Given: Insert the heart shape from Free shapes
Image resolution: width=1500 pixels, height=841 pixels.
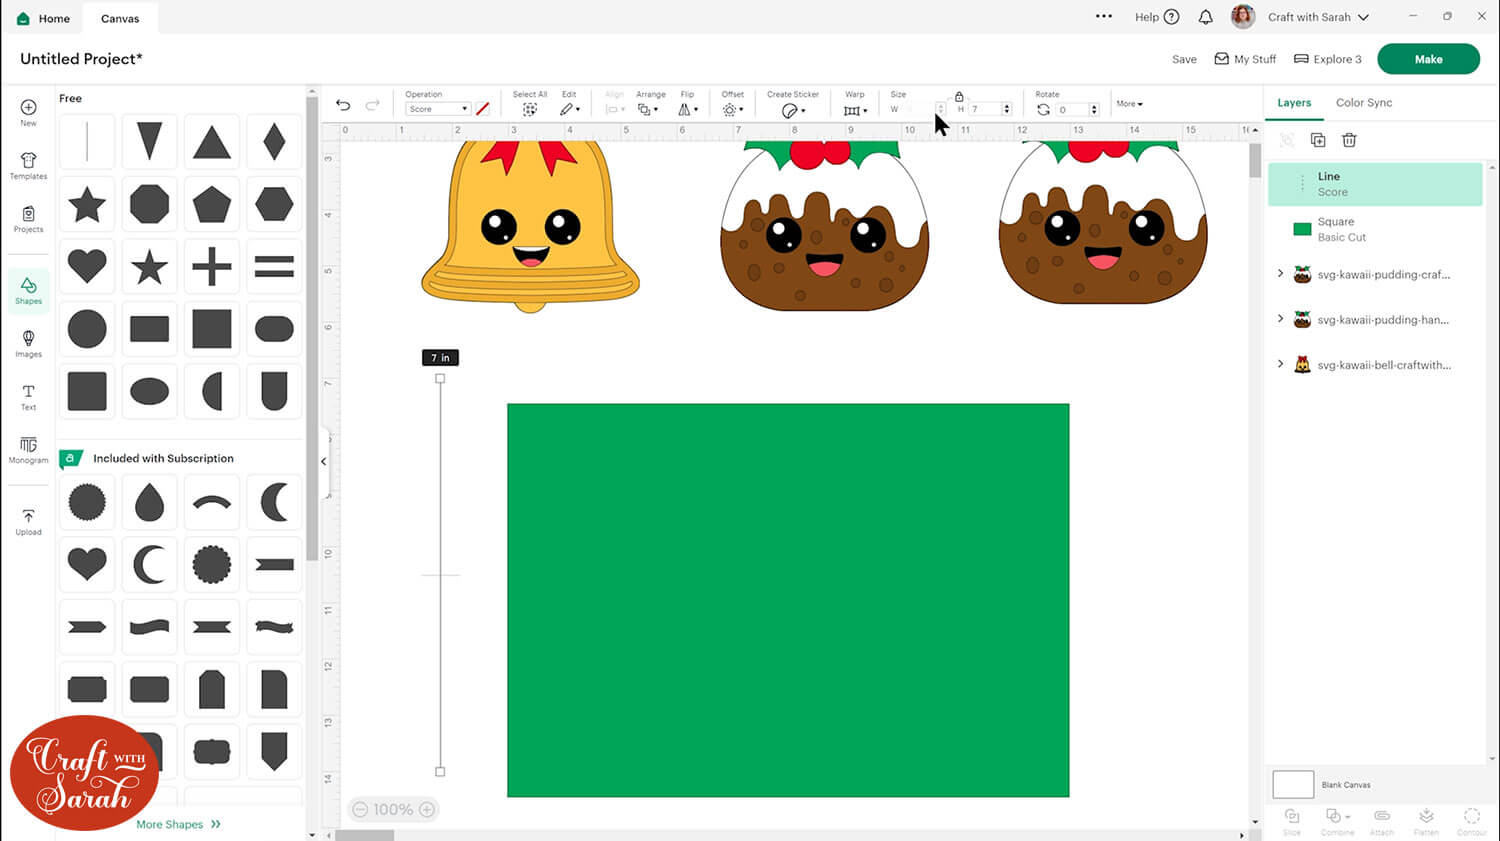Looking at the screenshot, I should pyautogui.click(x=87, y=266).
